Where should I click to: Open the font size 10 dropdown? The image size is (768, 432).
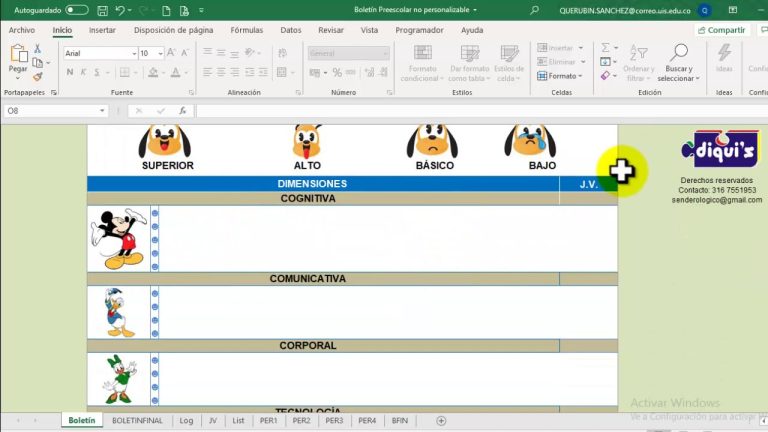[x=160, y=53]
